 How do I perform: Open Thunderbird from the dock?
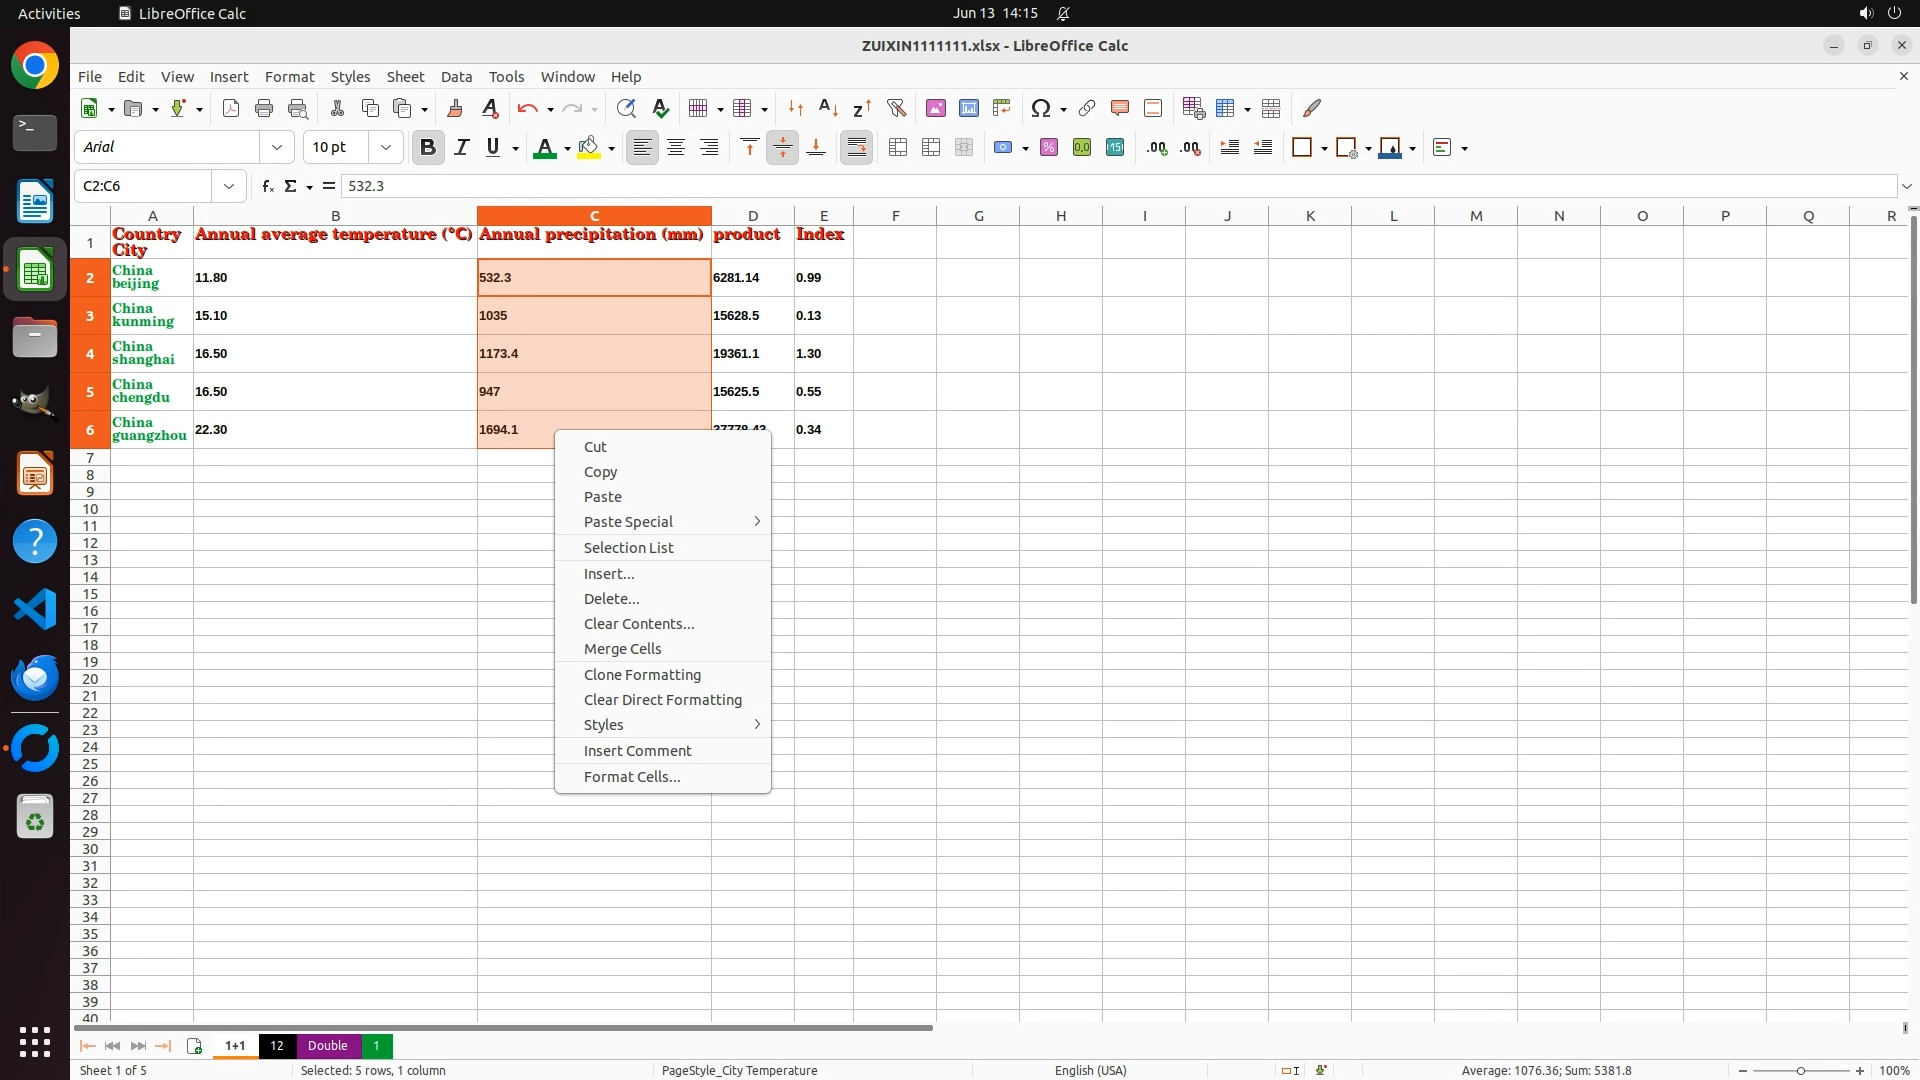pyautogui.click(x=35, y=678)
